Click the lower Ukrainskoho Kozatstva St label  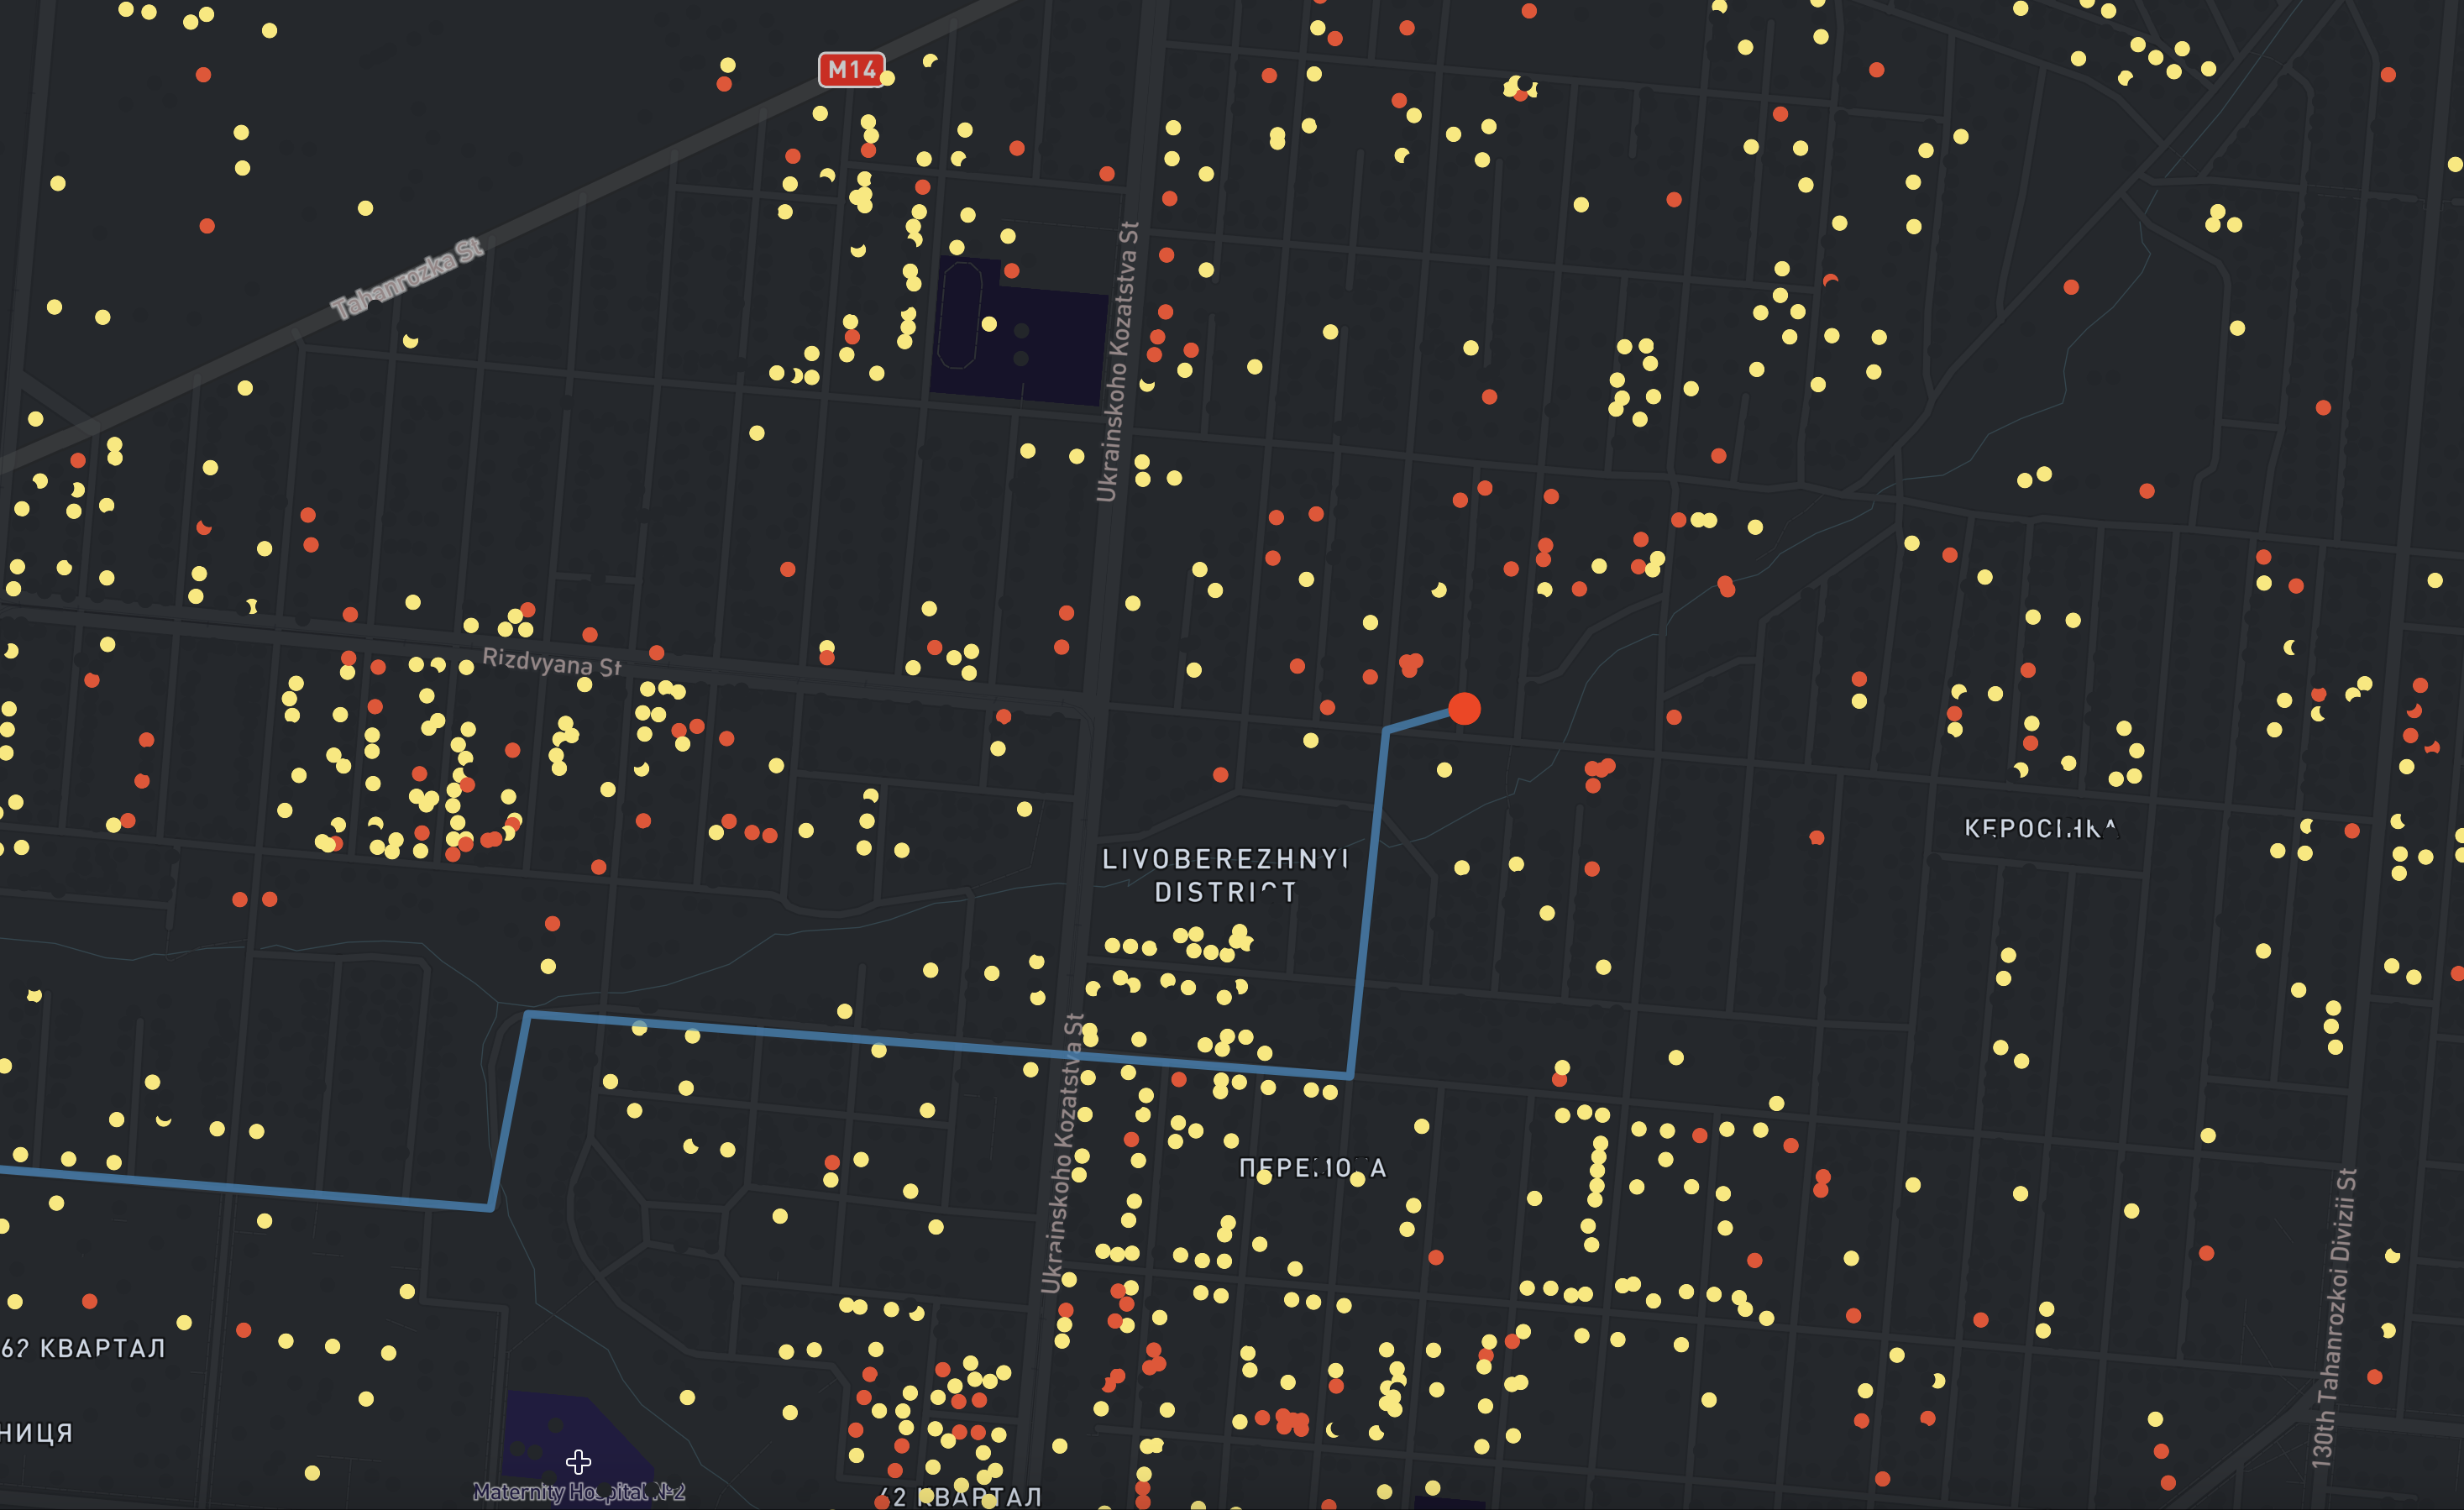click(1063, 1153)
